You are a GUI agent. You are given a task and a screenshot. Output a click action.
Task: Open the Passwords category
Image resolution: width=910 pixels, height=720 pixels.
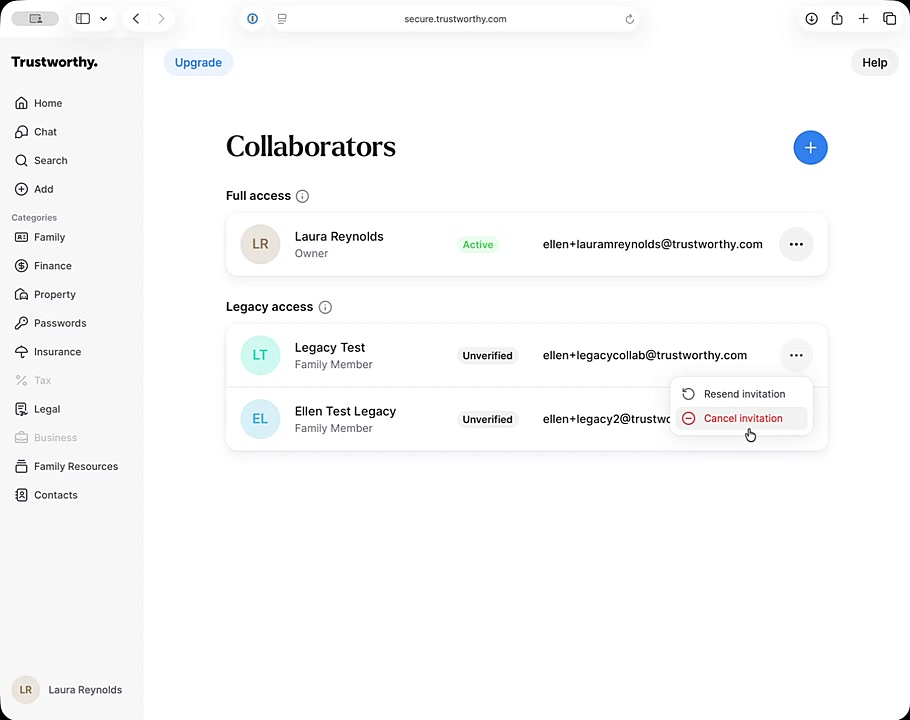point(59,323)
